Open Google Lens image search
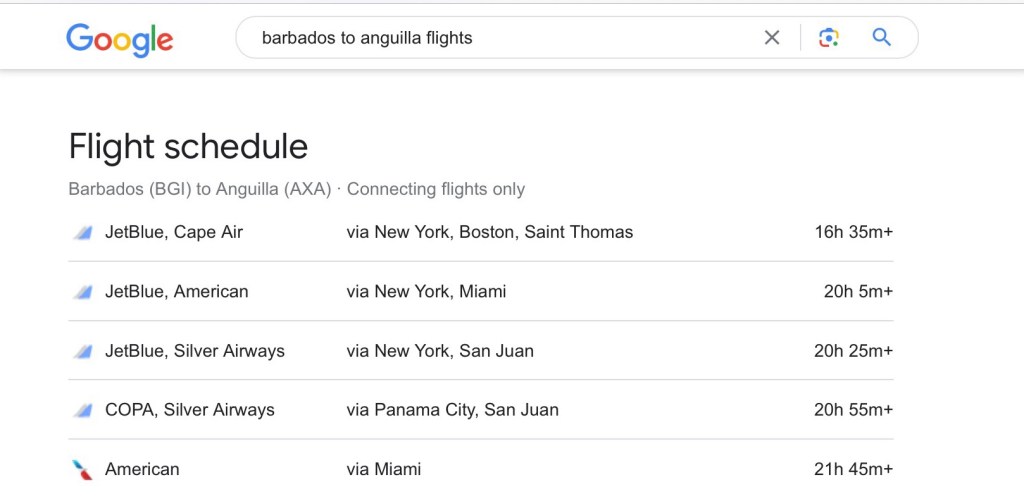Image resolution: width=1024 pixels, height=501 pixels. tap(828, 38)
